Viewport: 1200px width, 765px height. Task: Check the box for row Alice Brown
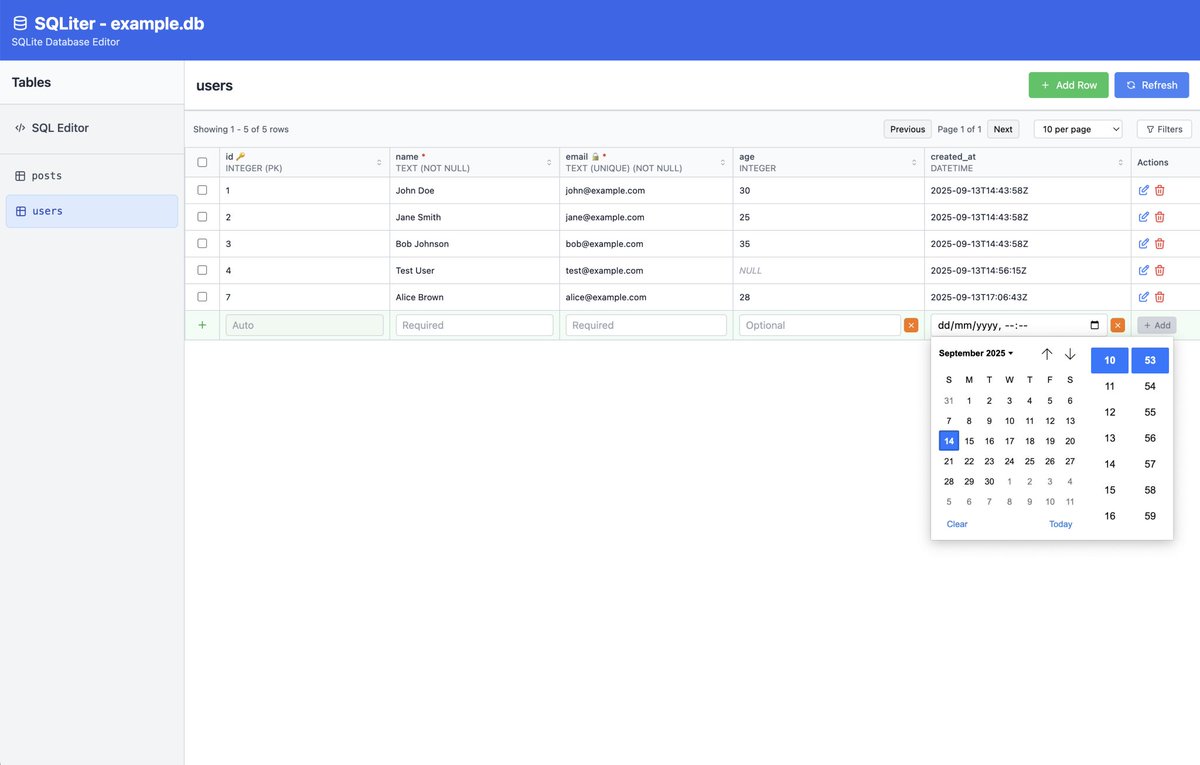(202, 297)
